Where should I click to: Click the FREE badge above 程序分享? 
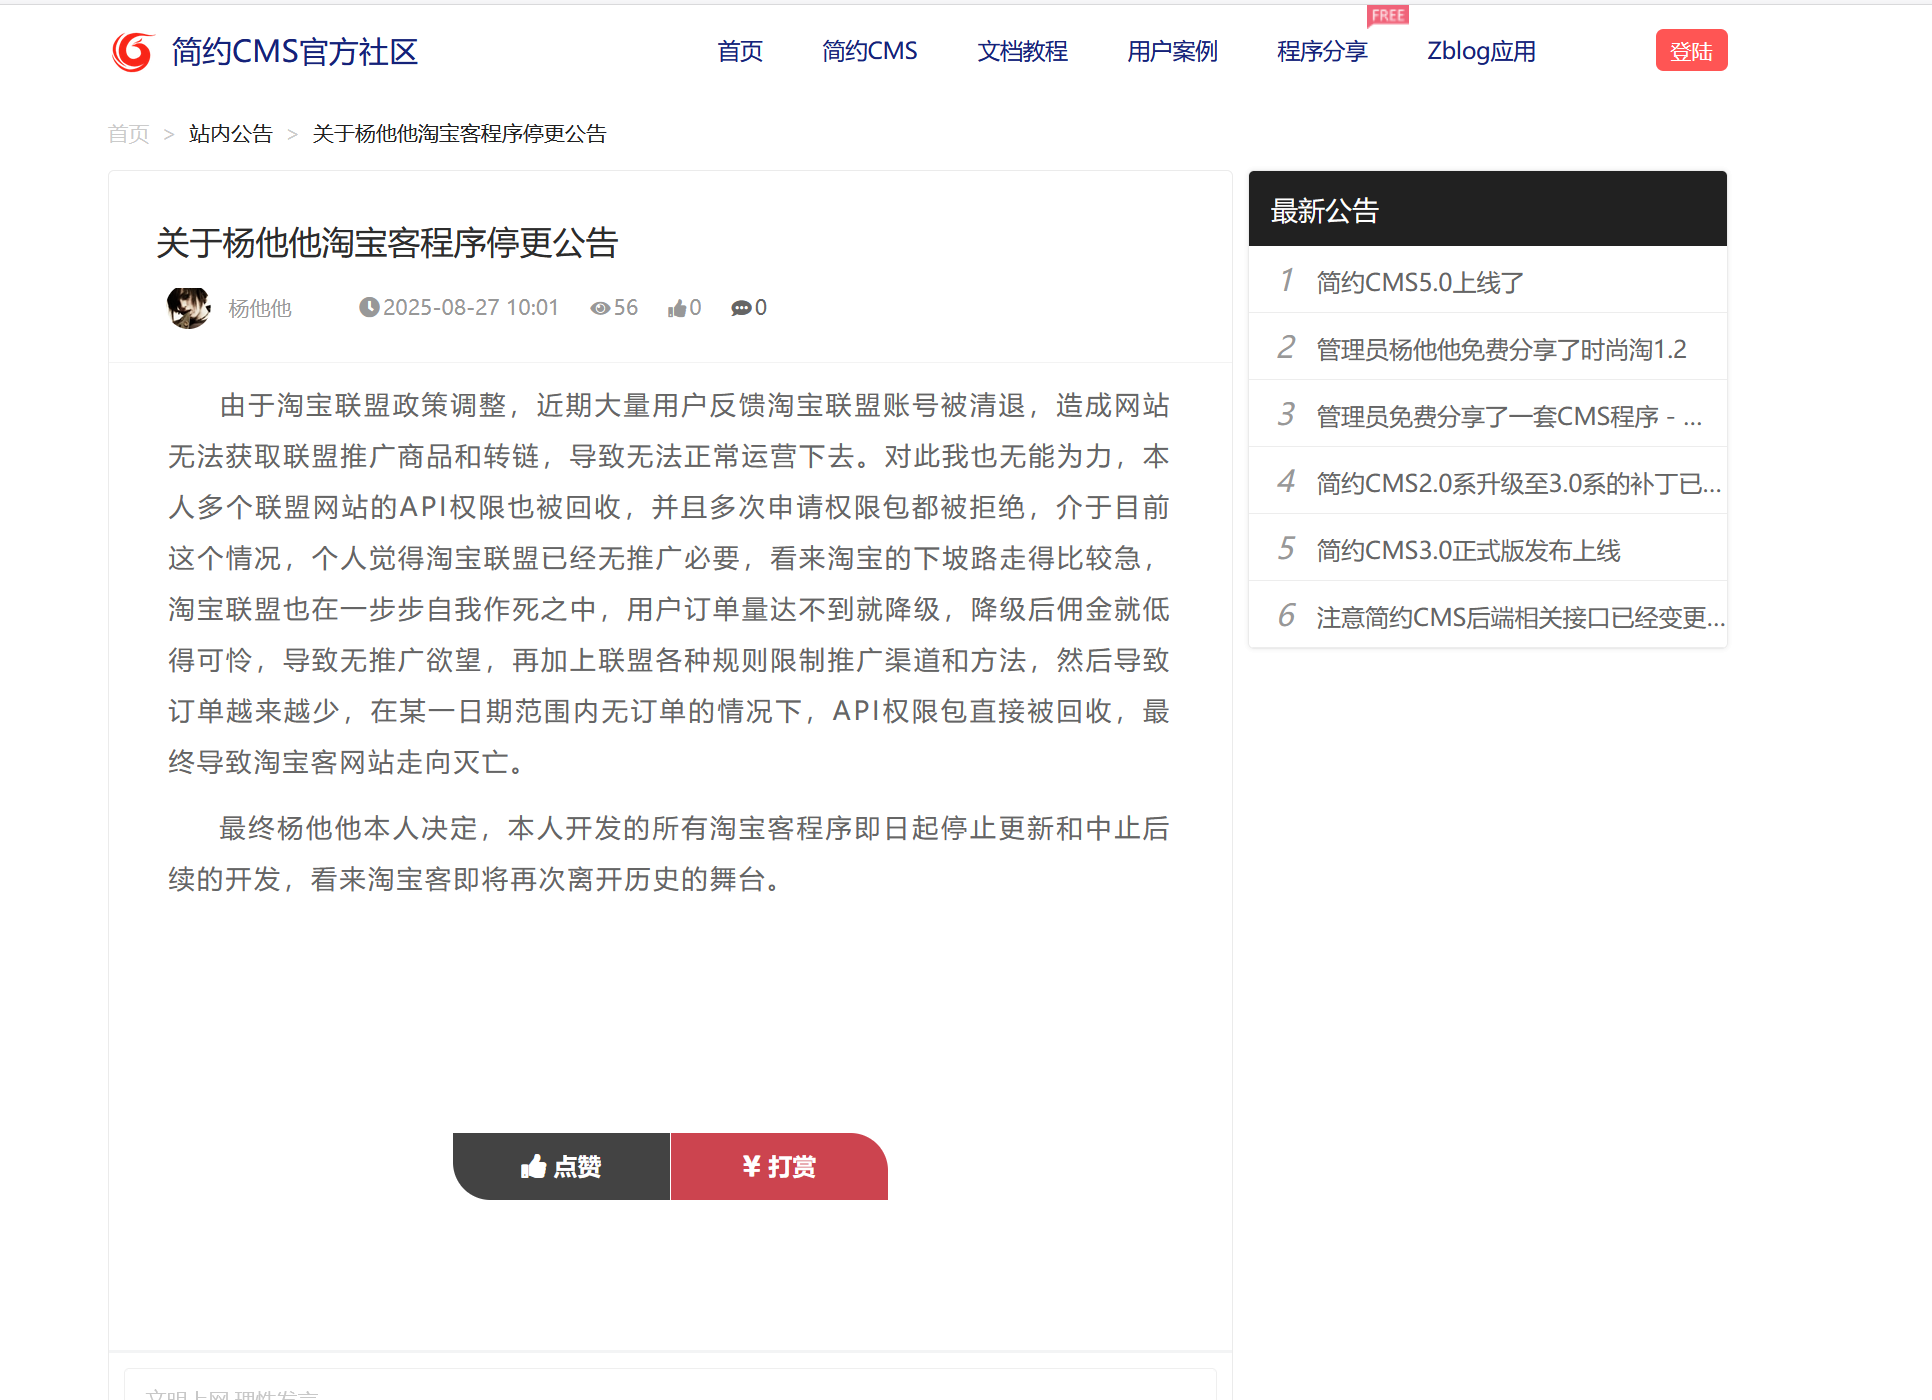(x=1388, y=15)
